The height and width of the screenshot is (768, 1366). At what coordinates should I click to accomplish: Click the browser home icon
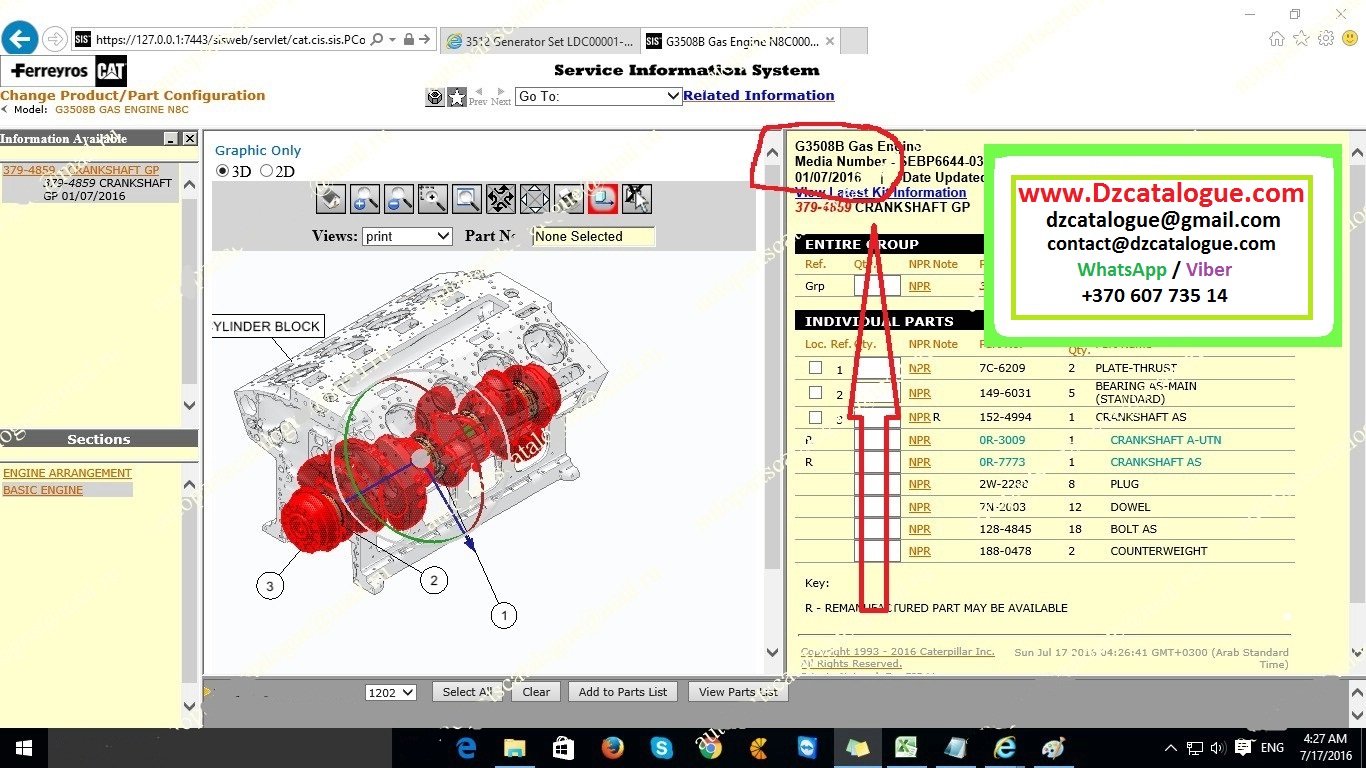pyautogui.click(x=1277, y=38)
